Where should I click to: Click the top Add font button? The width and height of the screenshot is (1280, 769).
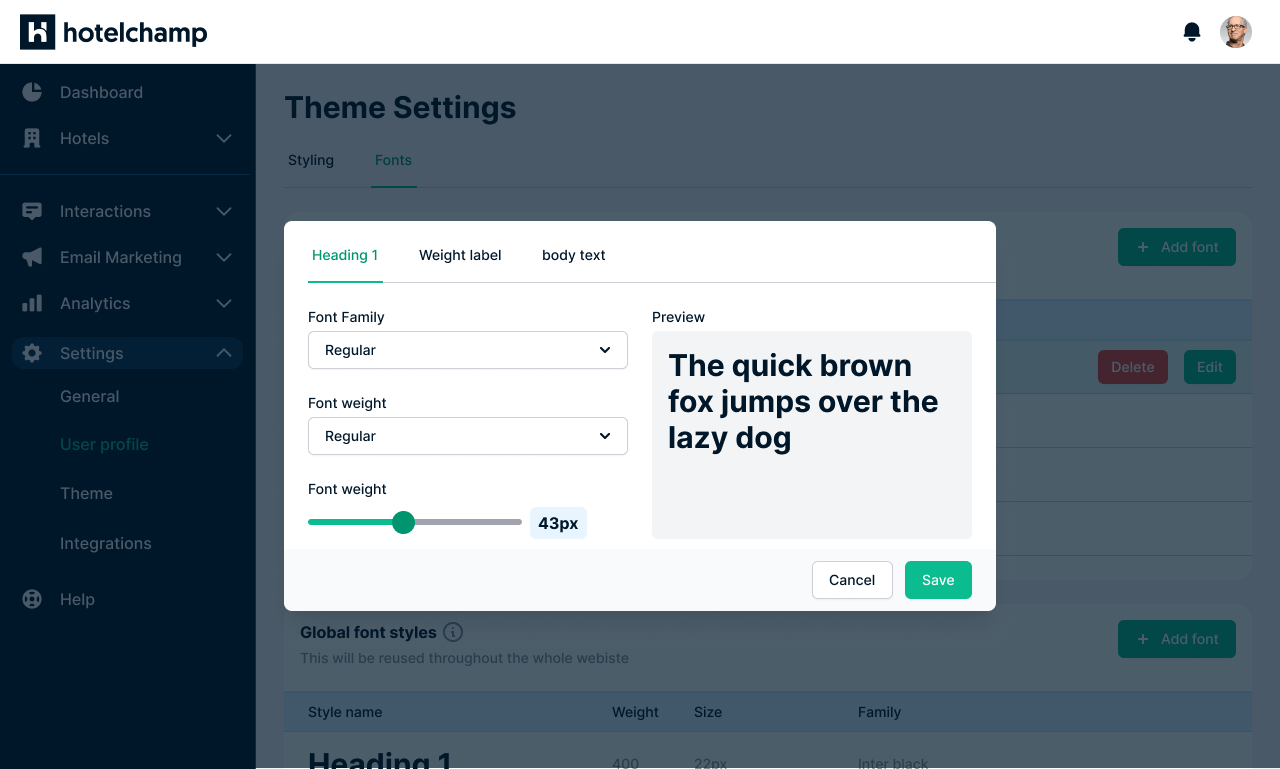coord(1177,247)
